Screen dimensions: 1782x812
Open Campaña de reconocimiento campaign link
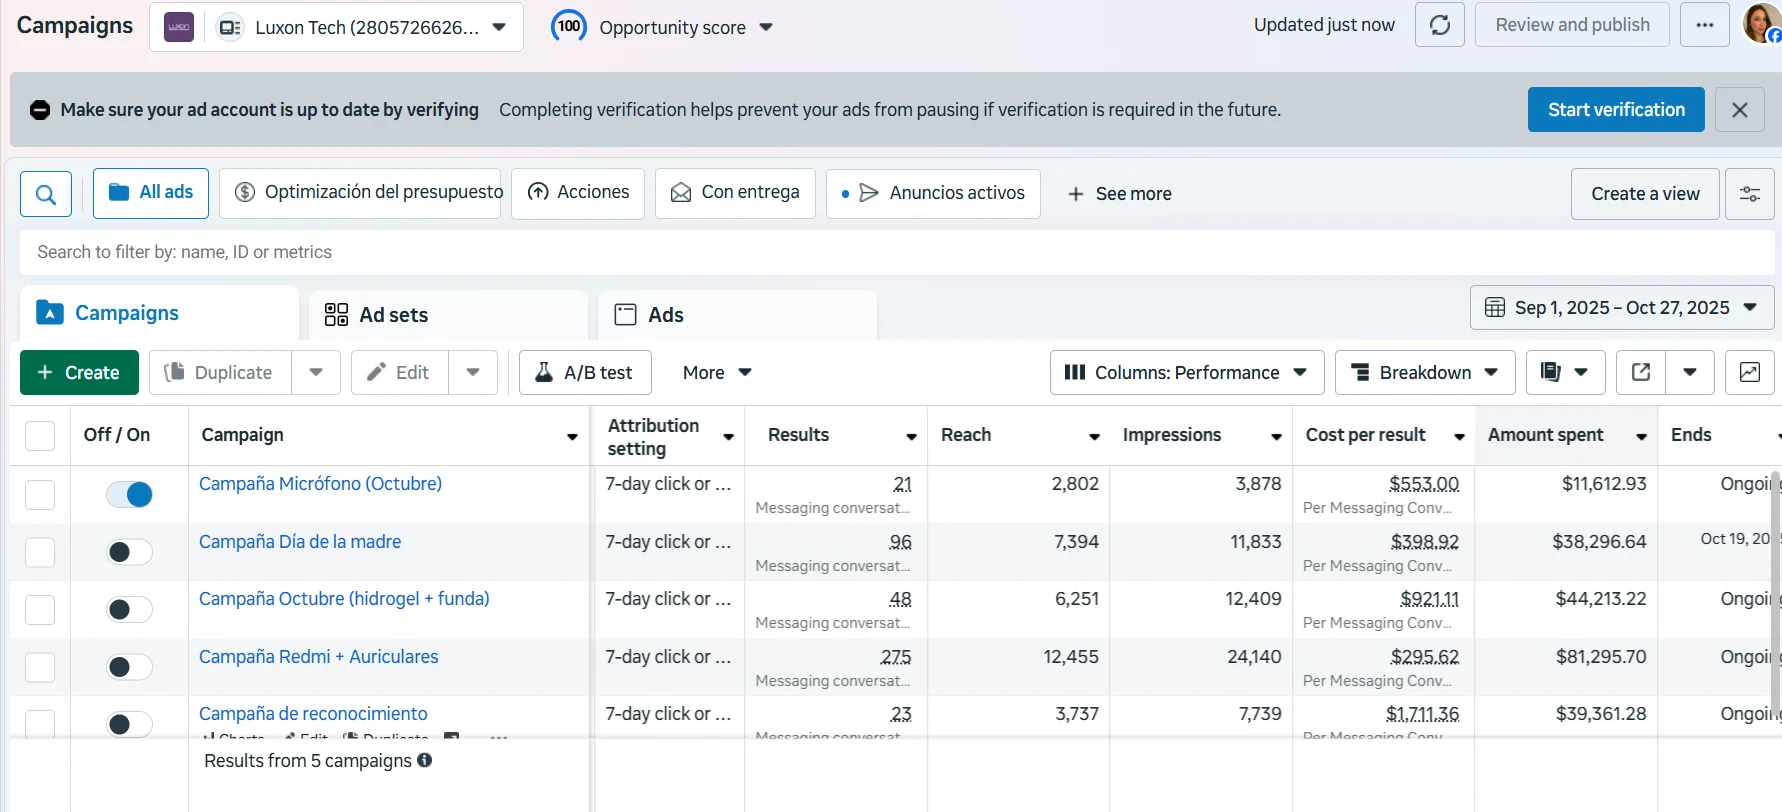(313, 714)
